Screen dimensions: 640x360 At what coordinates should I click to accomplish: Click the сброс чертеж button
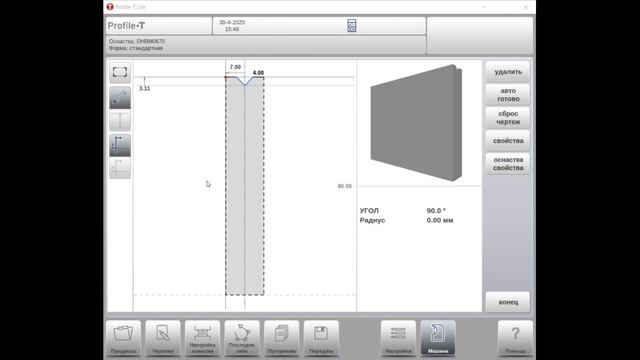click(x=508, y=118)
